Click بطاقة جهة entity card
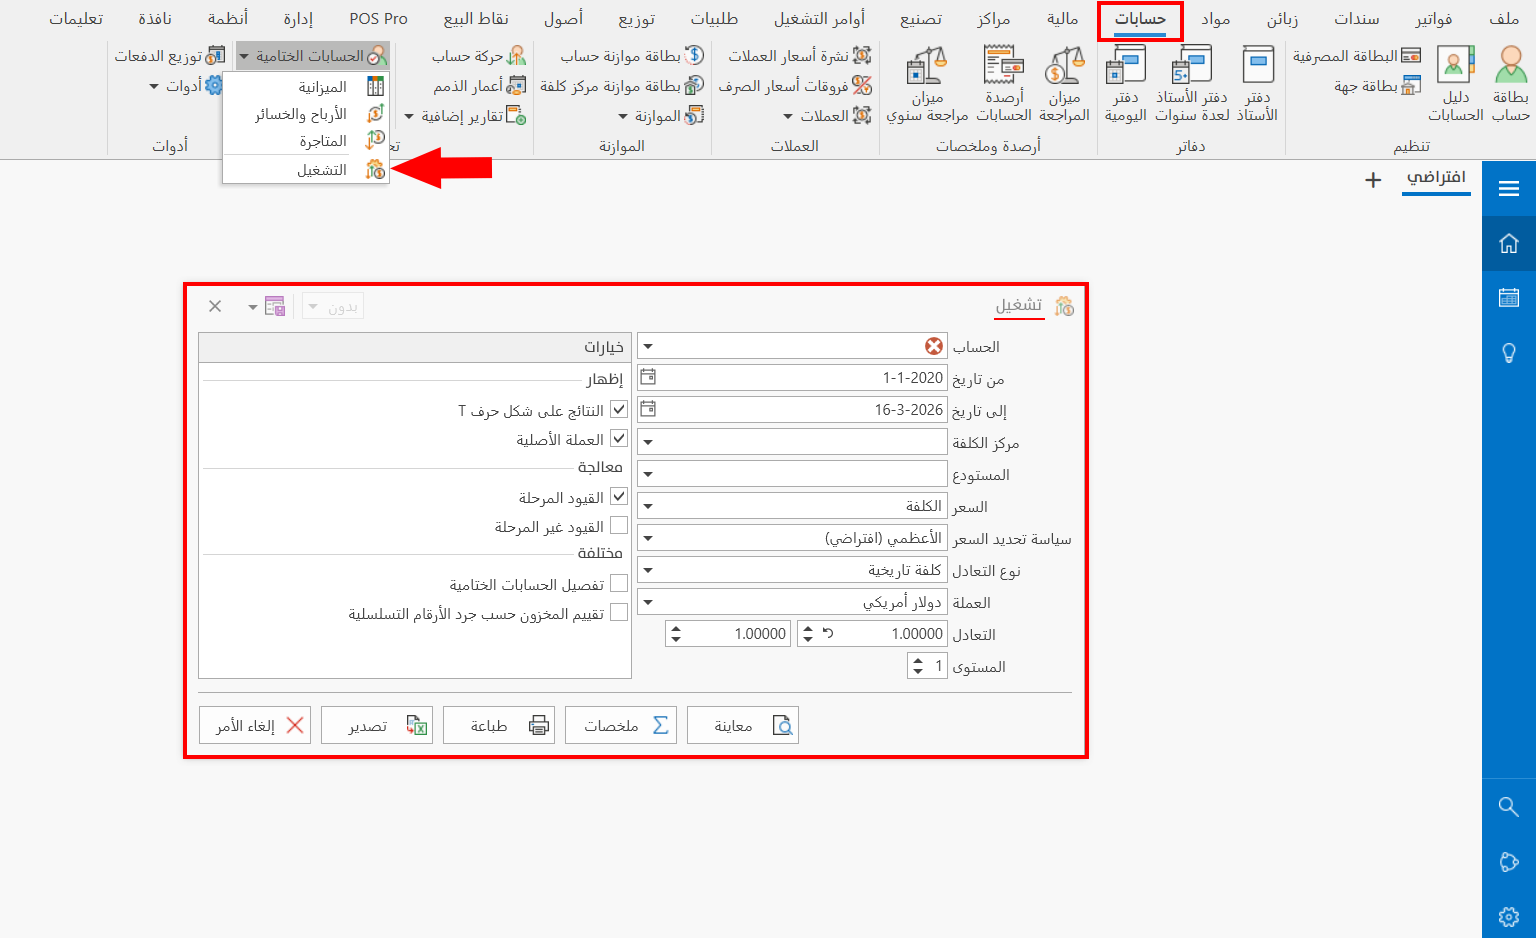 [1377, 86]
